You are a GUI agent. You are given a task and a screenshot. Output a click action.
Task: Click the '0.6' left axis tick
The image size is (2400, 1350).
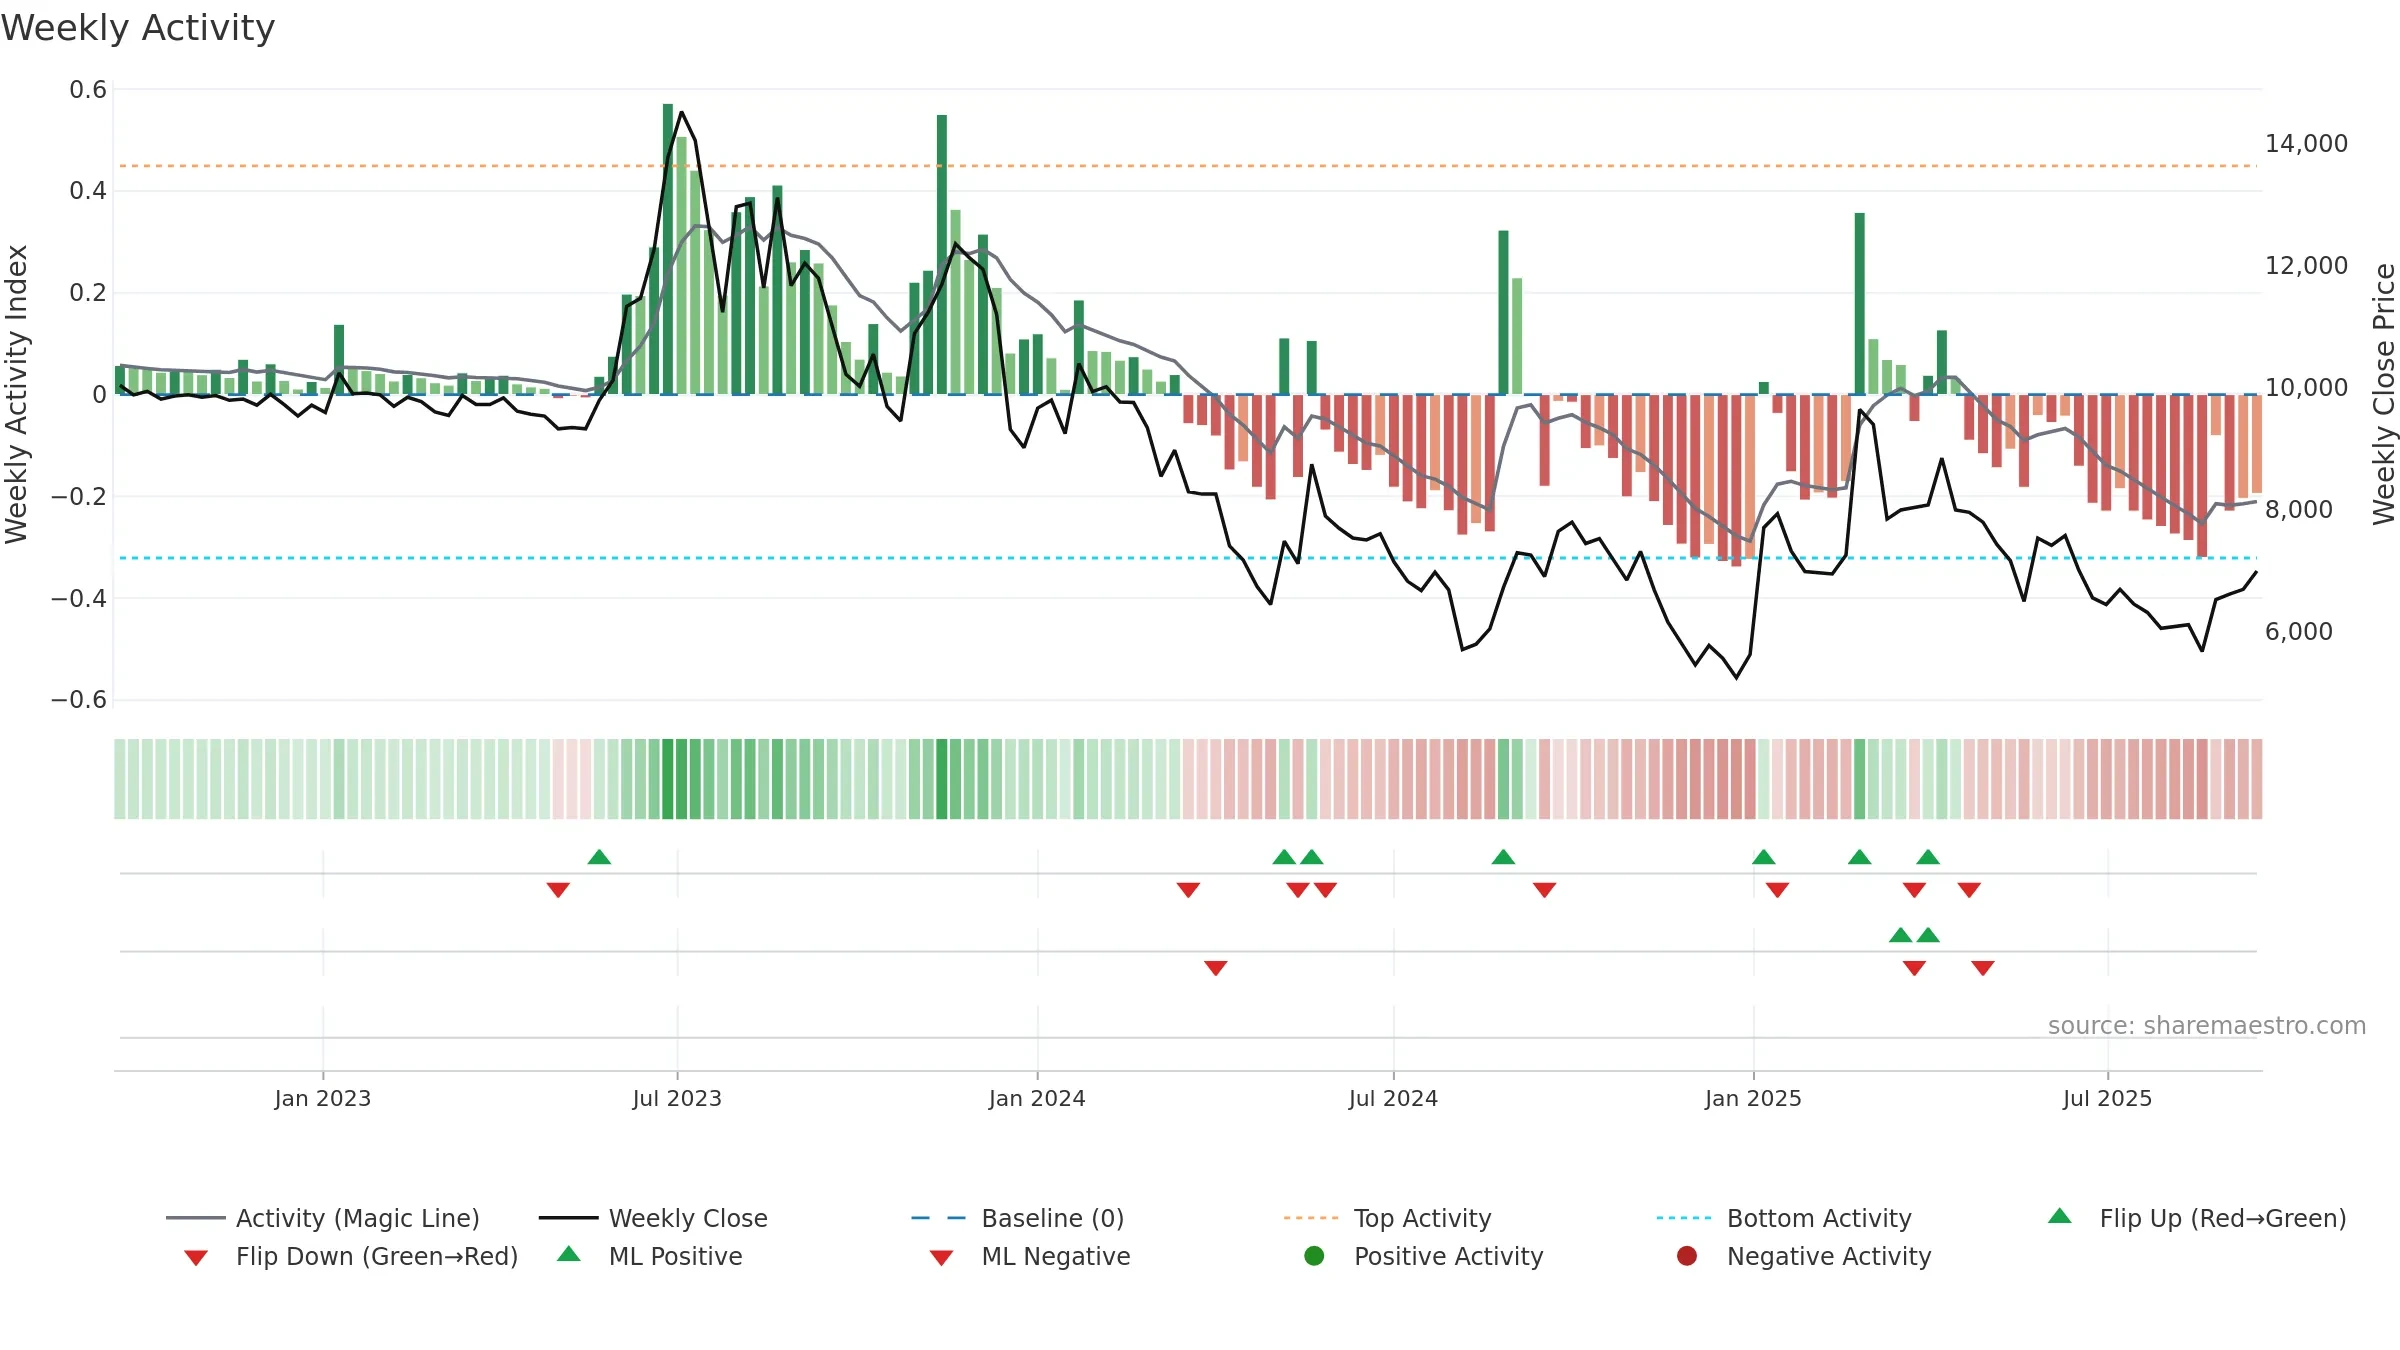click(88, 90)
